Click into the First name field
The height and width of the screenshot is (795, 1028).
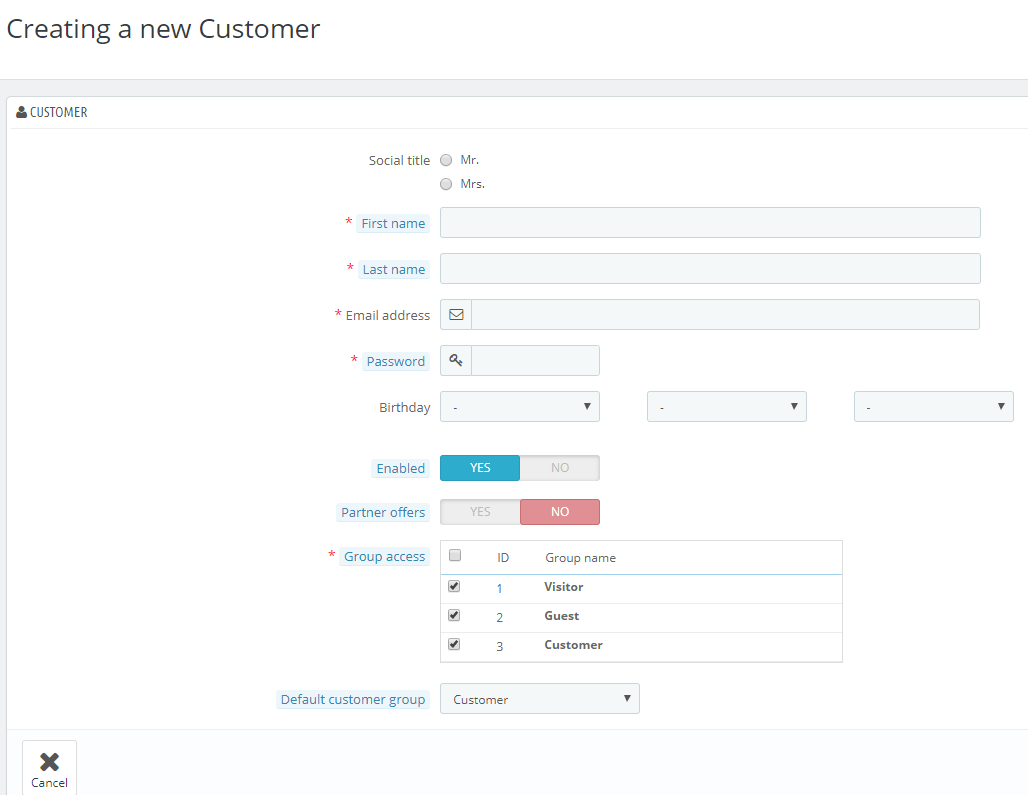pos(710,223)
